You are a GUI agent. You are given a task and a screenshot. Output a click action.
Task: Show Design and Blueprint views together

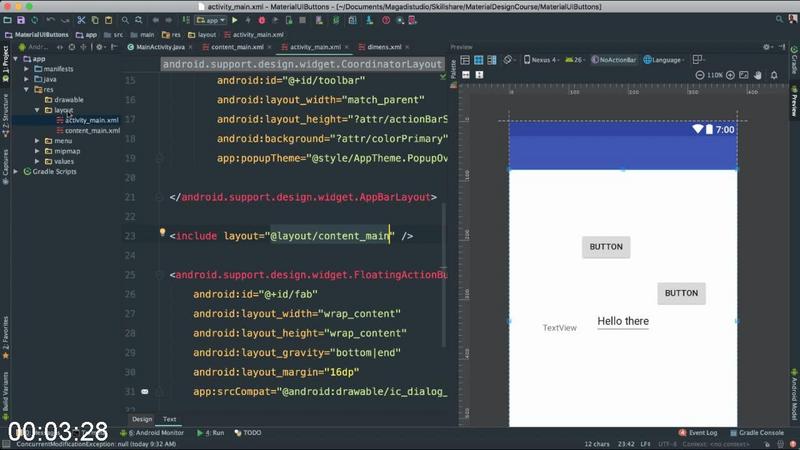point(492,60)
